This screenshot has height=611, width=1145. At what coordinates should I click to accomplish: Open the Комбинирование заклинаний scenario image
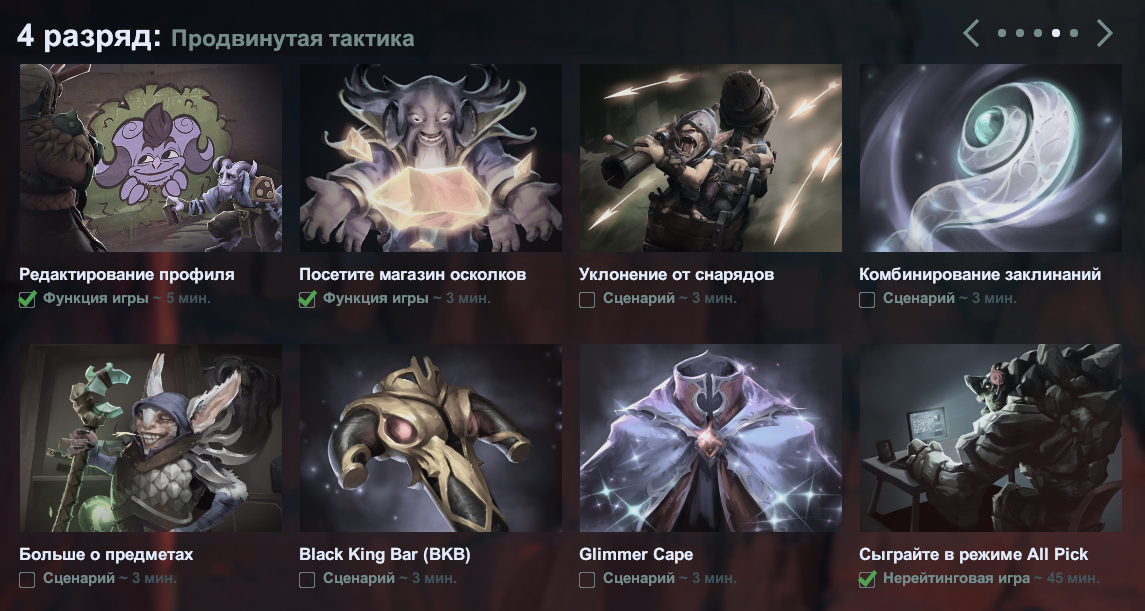(x=991, y=158)
